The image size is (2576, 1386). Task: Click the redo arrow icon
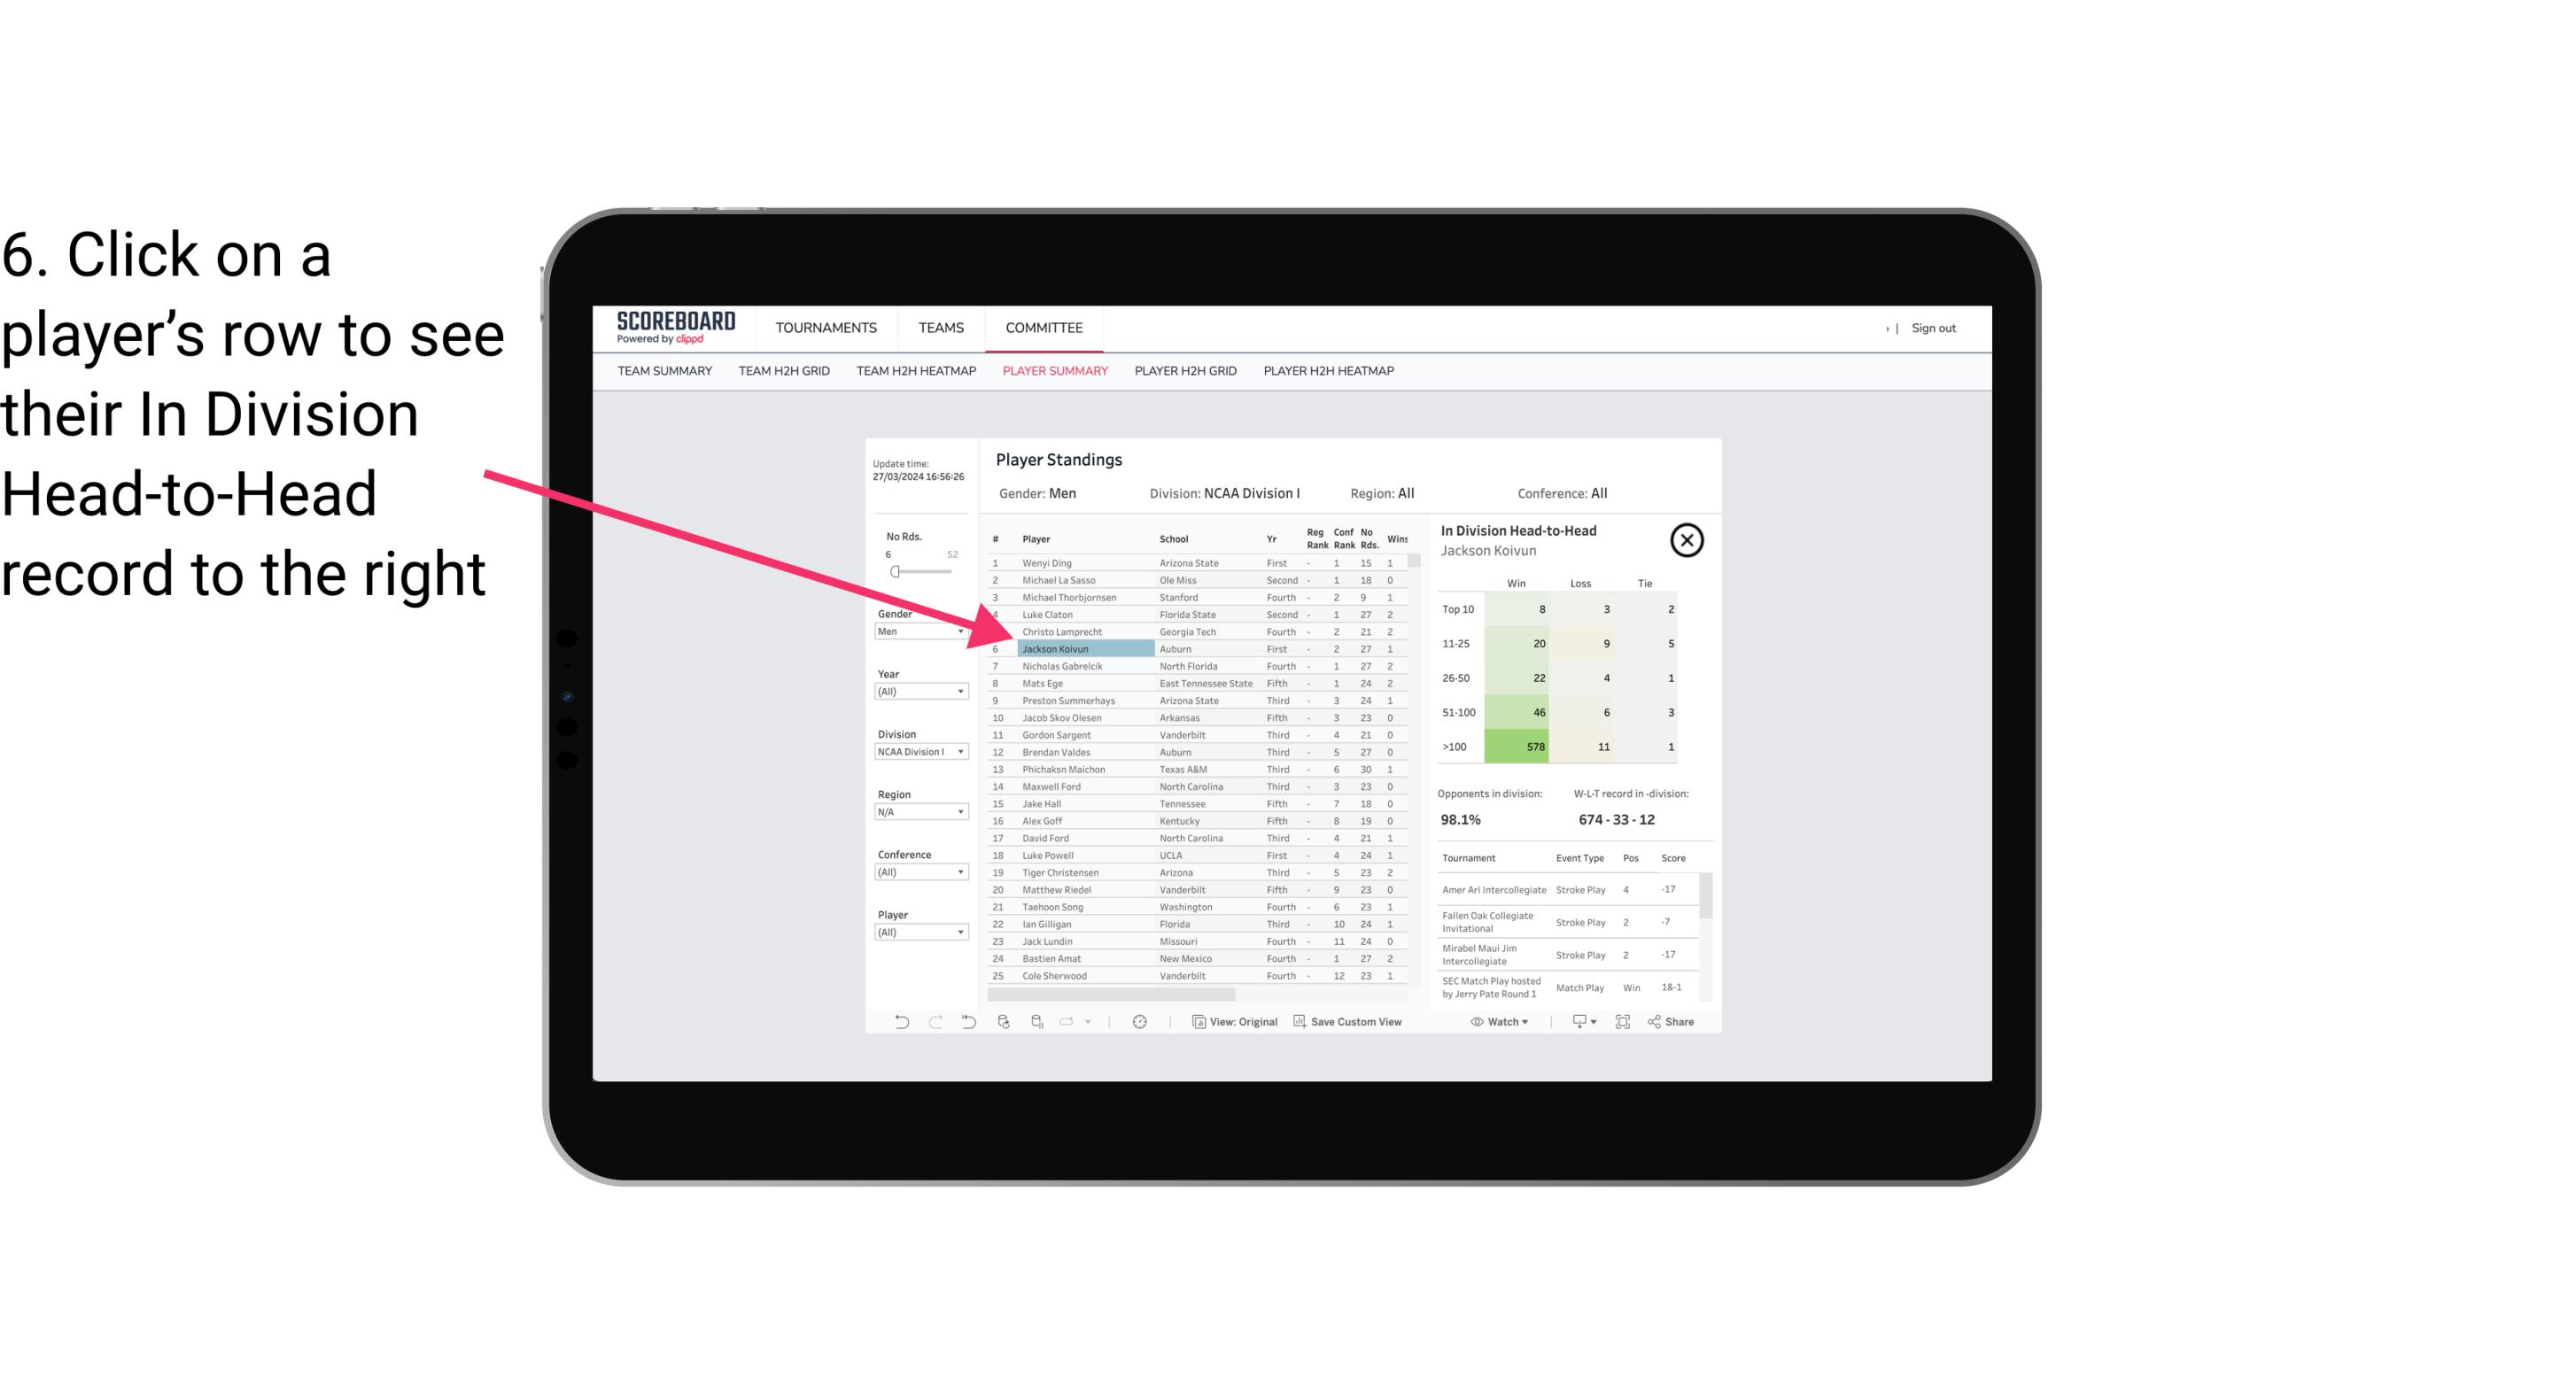[x=934, y=1024]
